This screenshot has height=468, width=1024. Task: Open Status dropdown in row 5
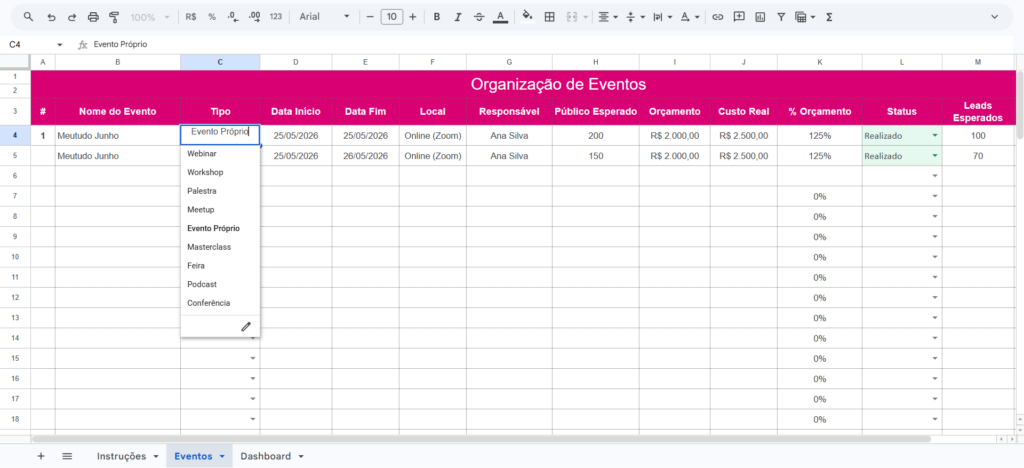pos(935,156)
